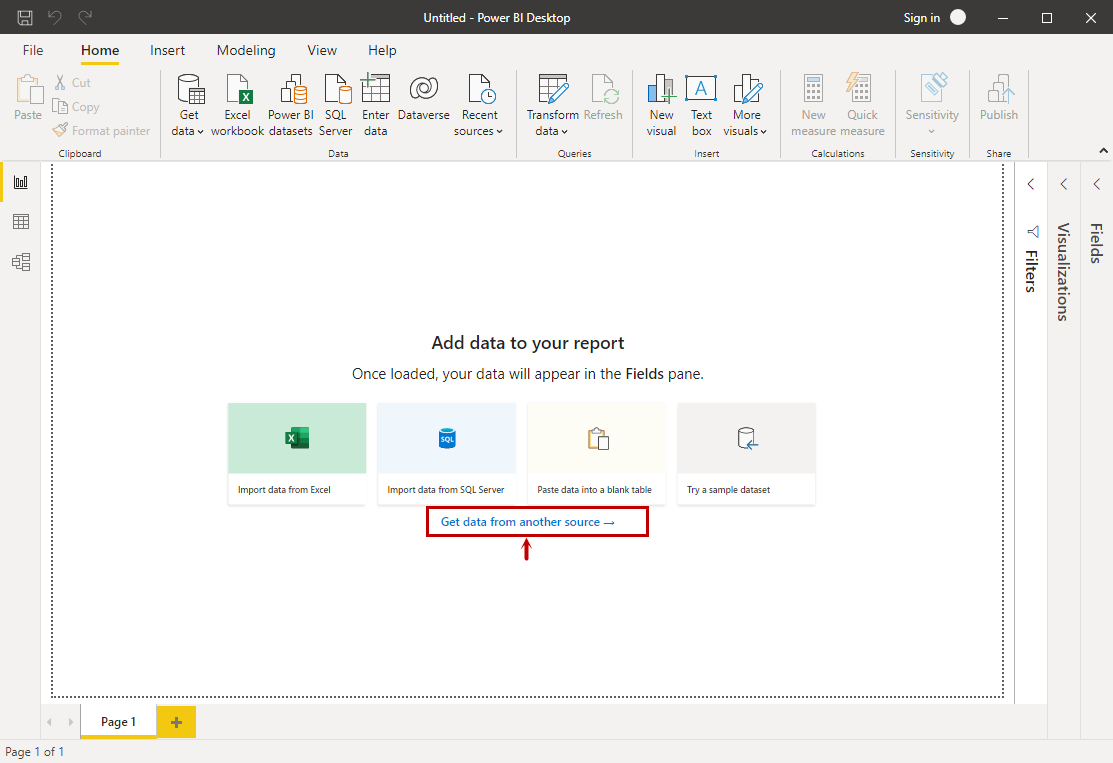Screen dimensions: 1113x763
Task: Add a Text box
Action: coord(701,90)
